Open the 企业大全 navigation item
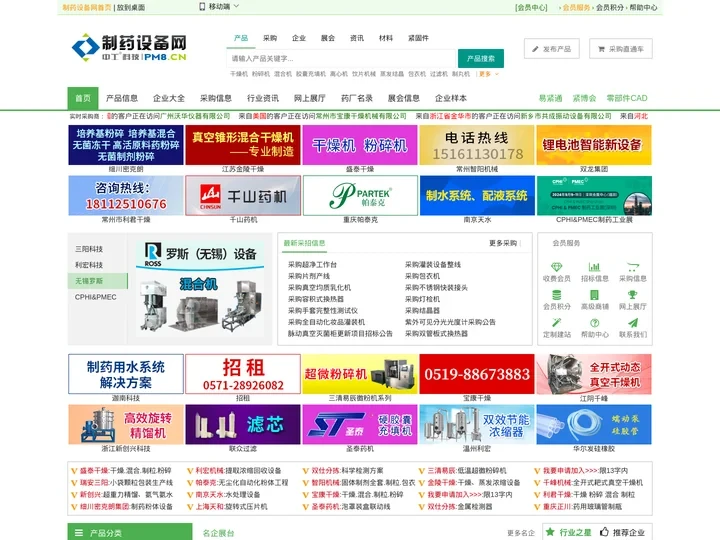Image resolution: width=720 pixels, height=540 pixels. click(169, 98)
